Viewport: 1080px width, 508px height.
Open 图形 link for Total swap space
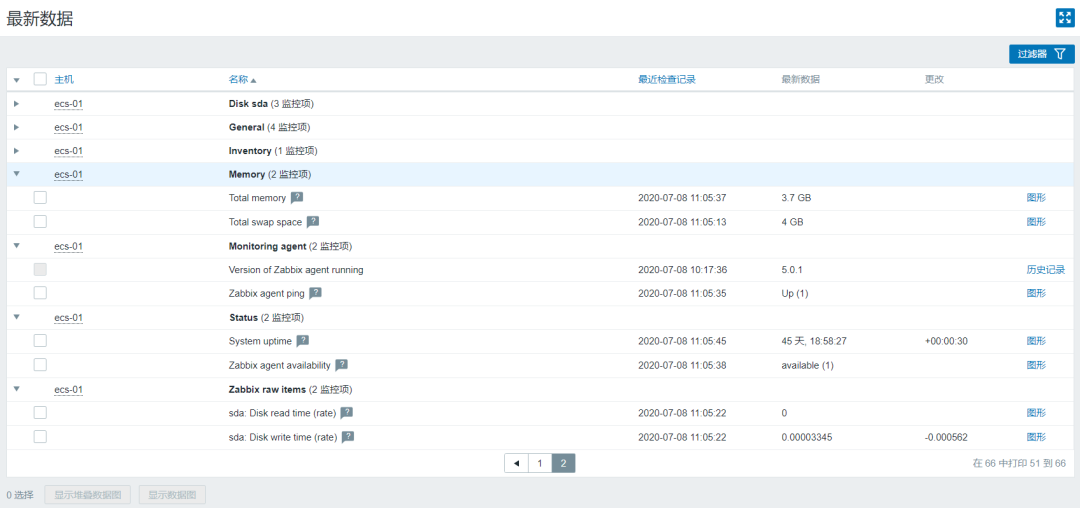point(1036,222)
